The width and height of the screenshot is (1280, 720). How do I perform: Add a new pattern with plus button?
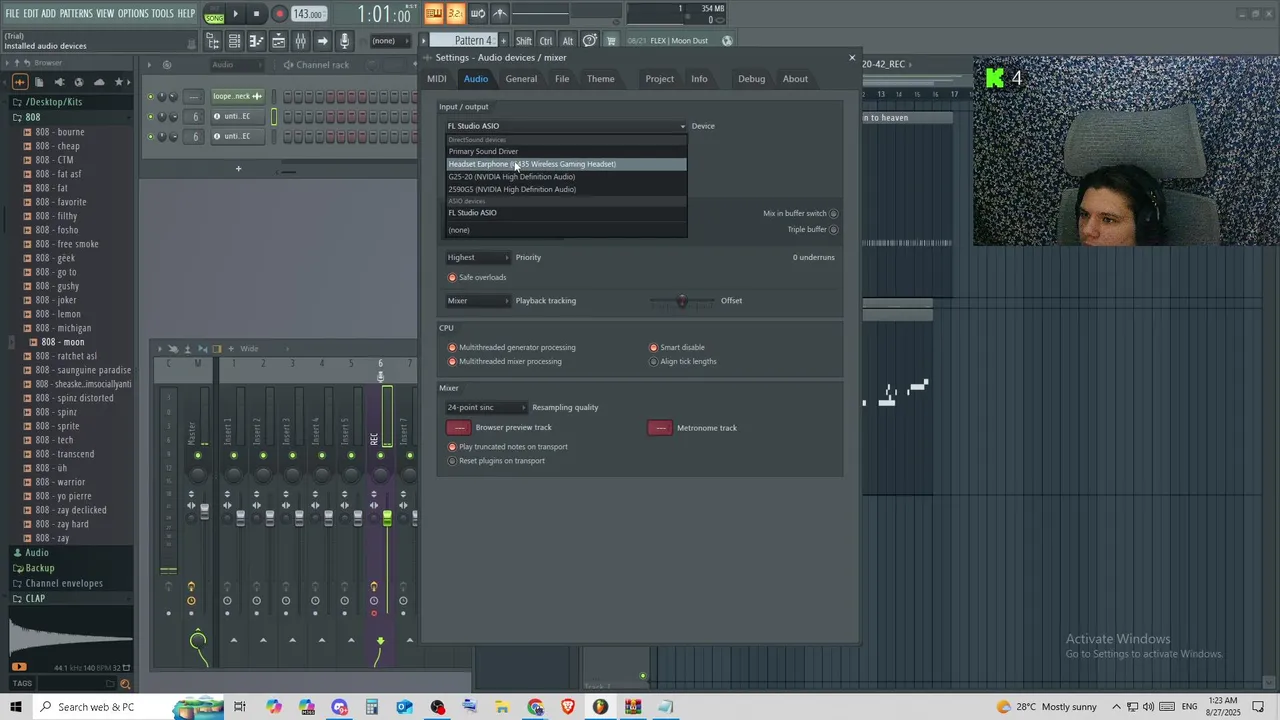tap(503, 41)
